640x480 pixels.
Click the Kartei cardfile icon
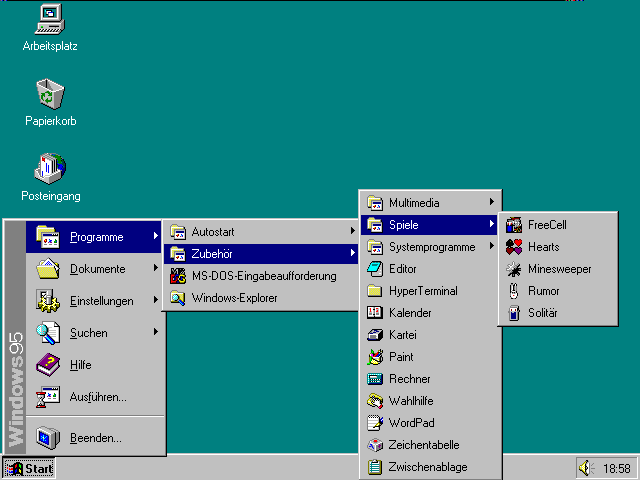click(375, 335)
